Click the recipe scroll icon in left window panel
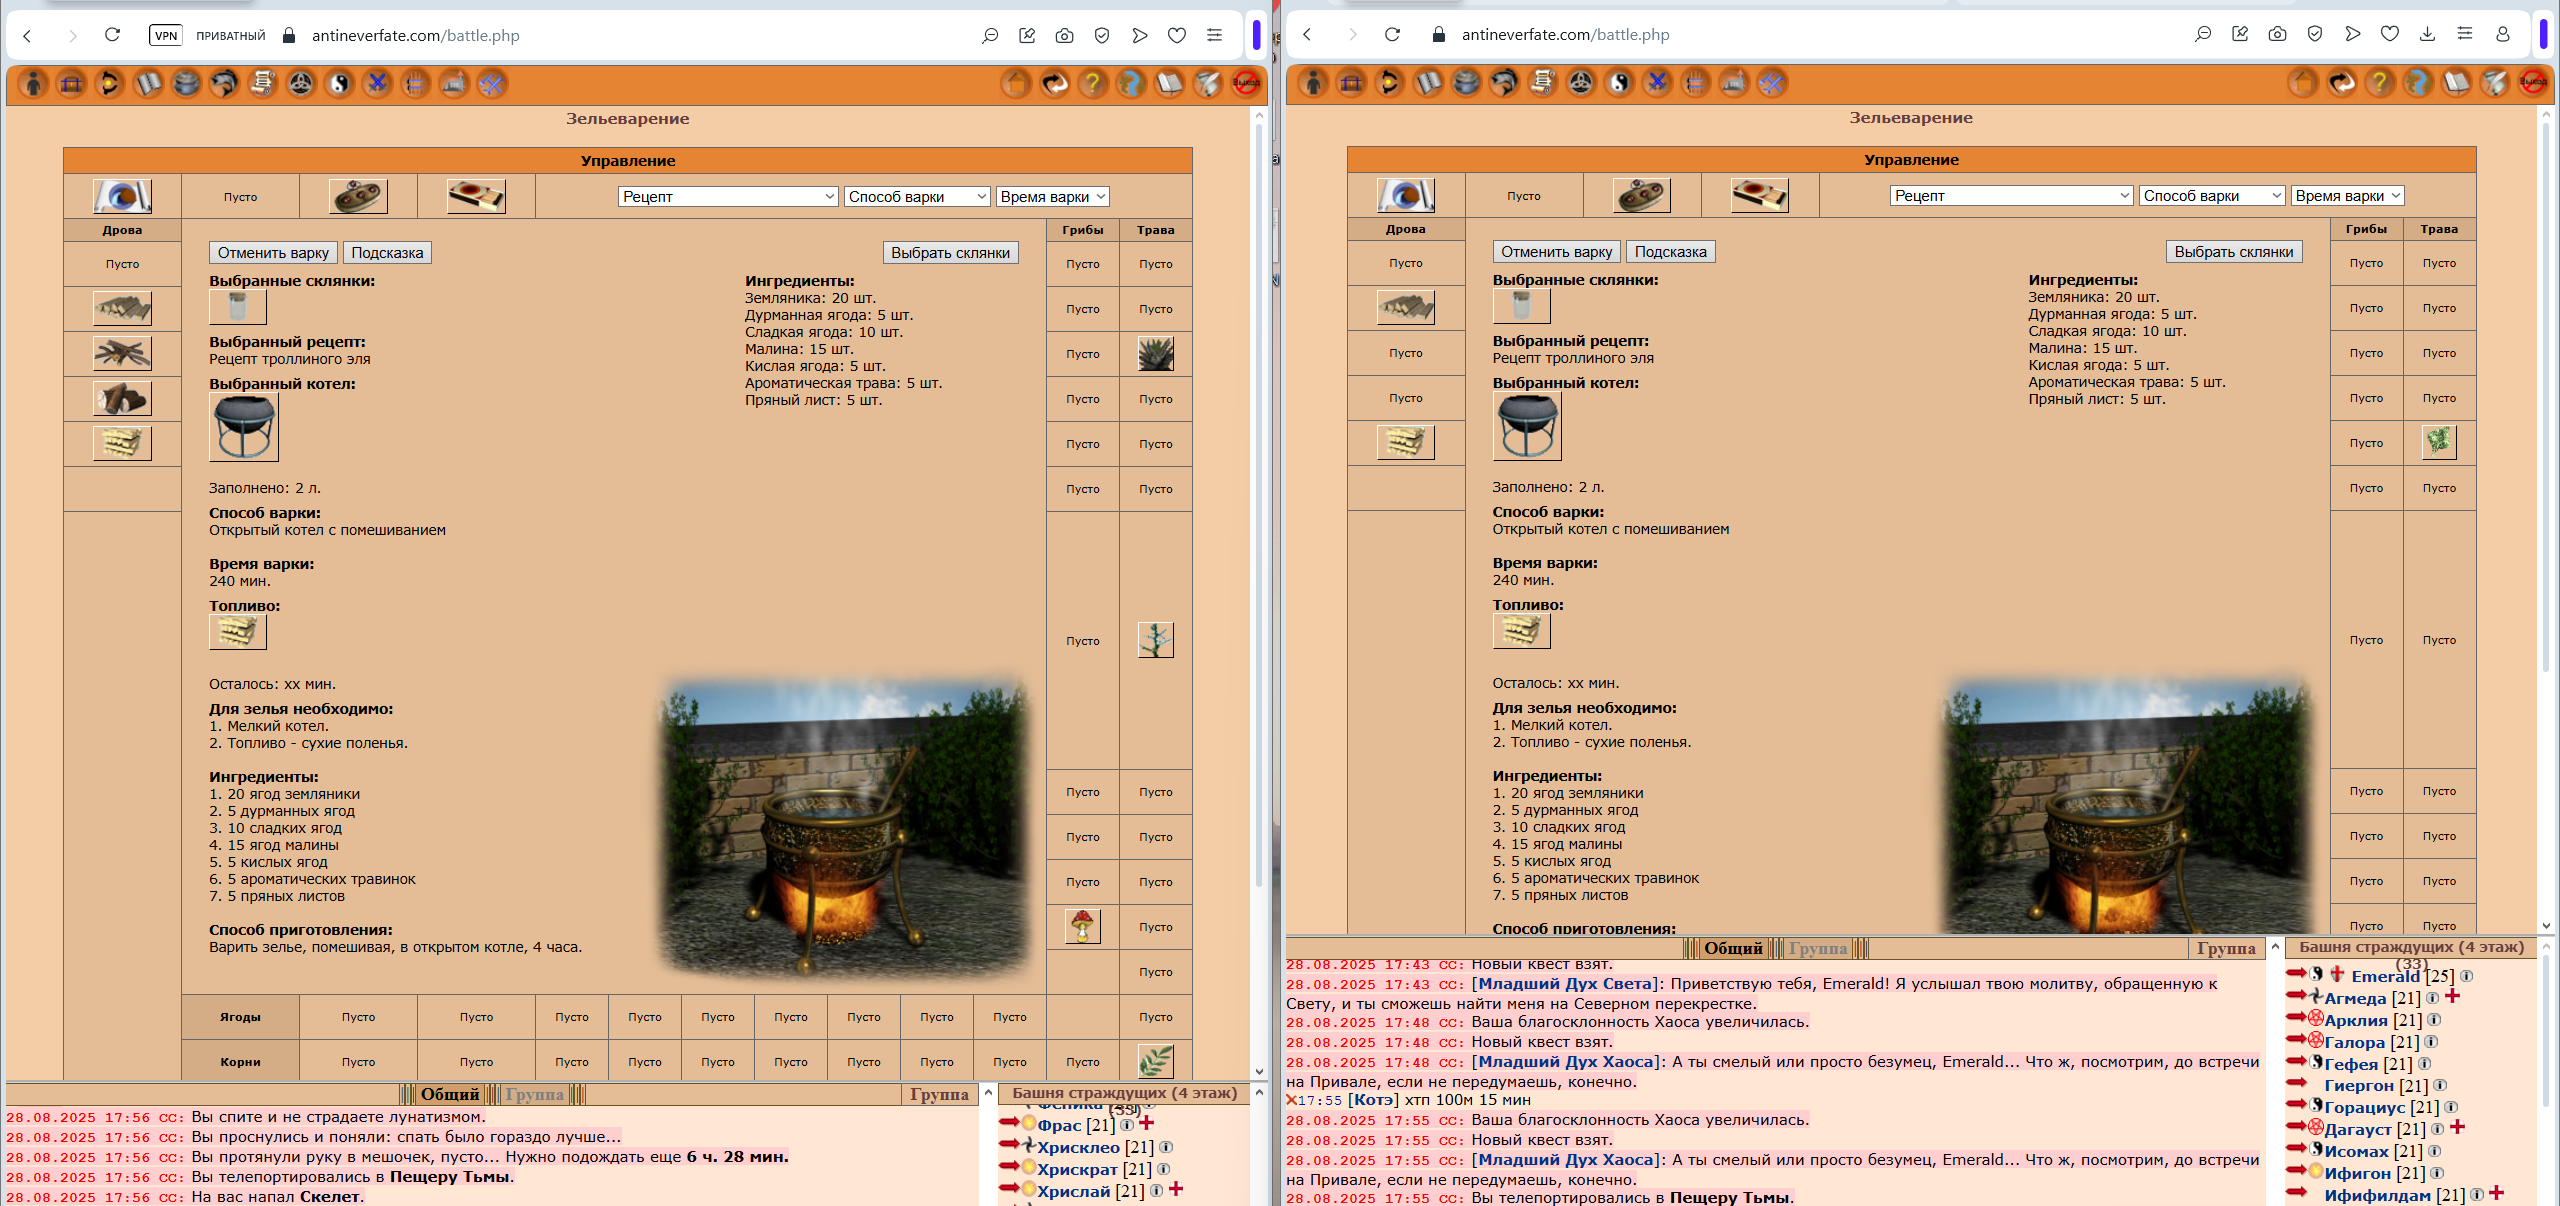The width and height of the screenshot is (2560, 1206). point(122,196)
